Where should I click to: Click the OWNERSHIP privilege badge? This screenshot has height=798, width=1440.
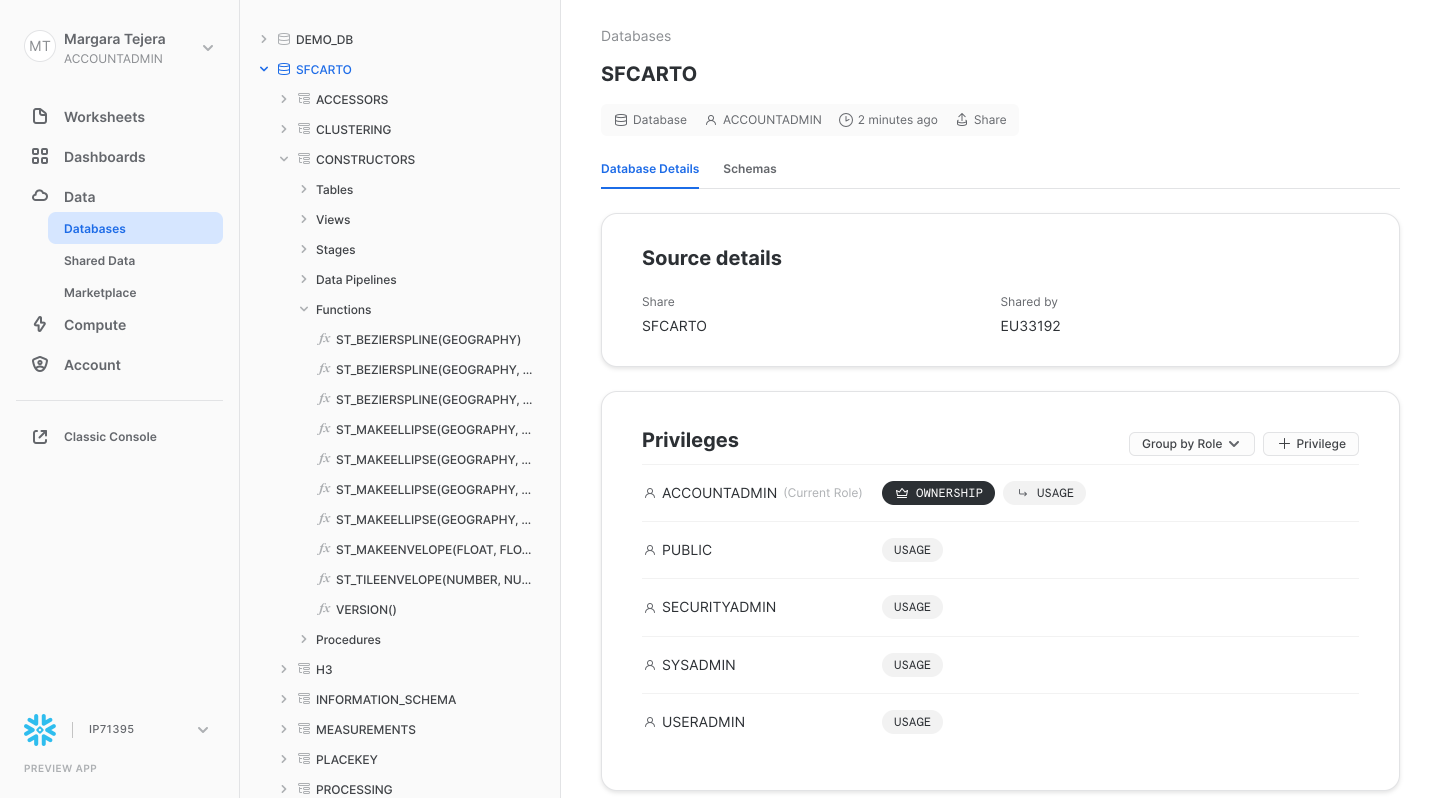pos(938,493)
